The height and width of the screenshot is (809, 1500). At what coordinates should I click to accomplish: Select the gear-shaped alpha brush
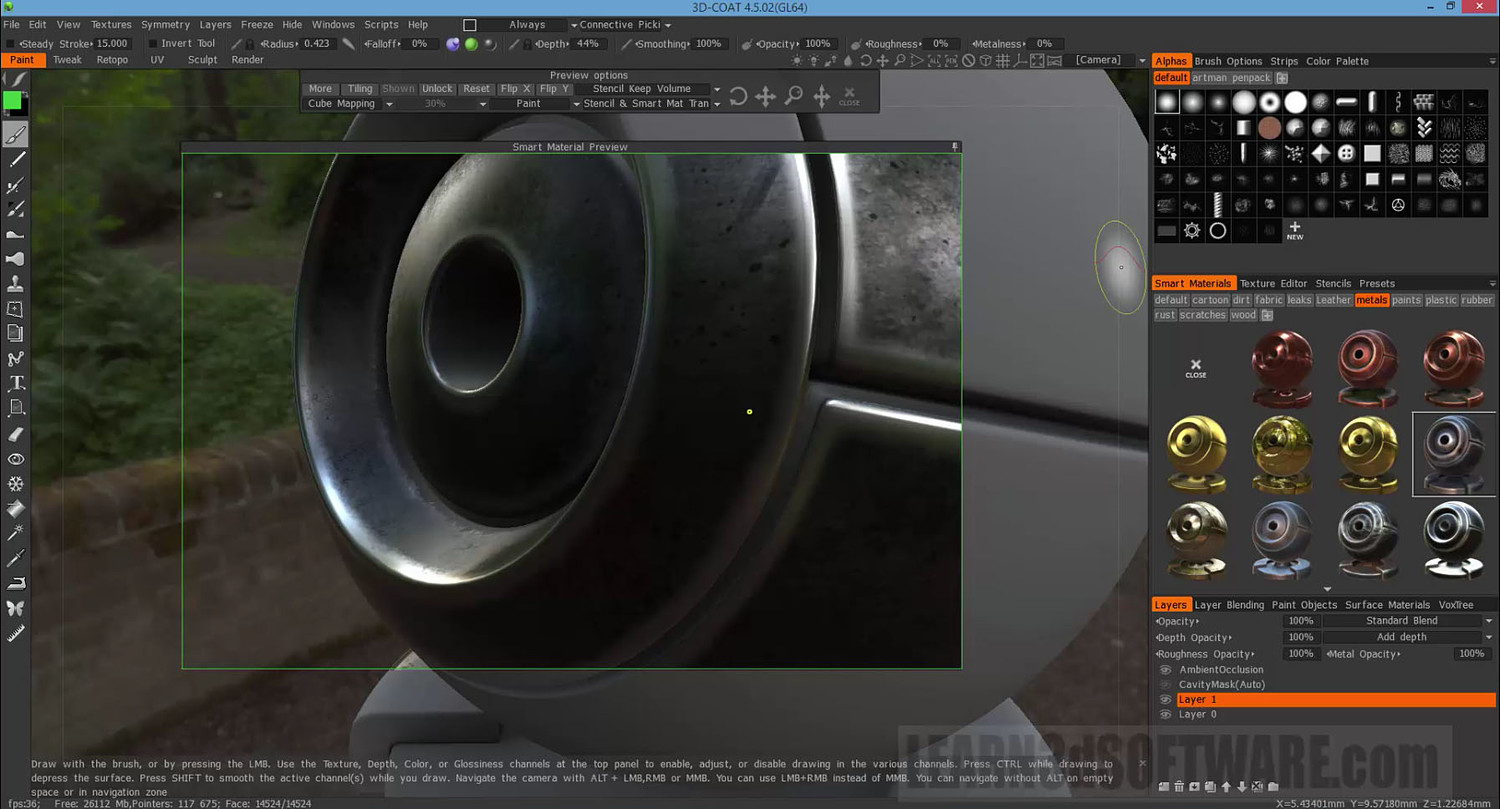(1192, 231)
